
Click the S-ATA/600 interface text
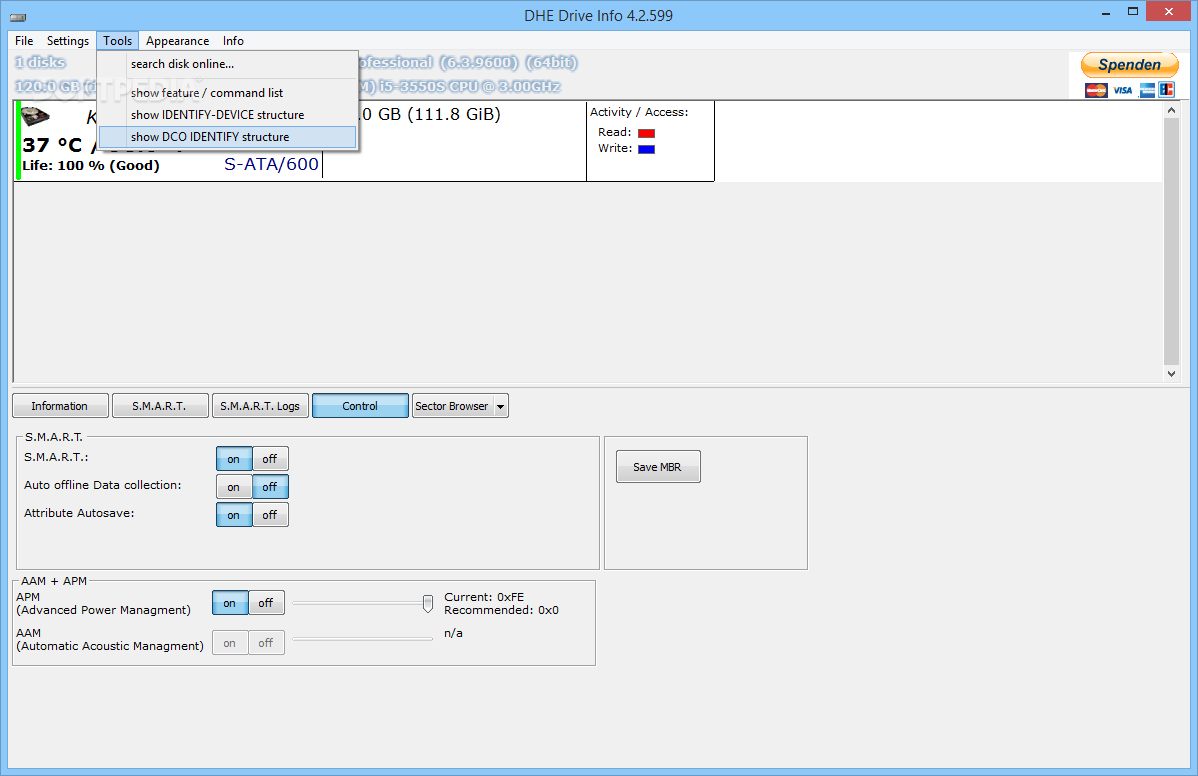point(271,164)
